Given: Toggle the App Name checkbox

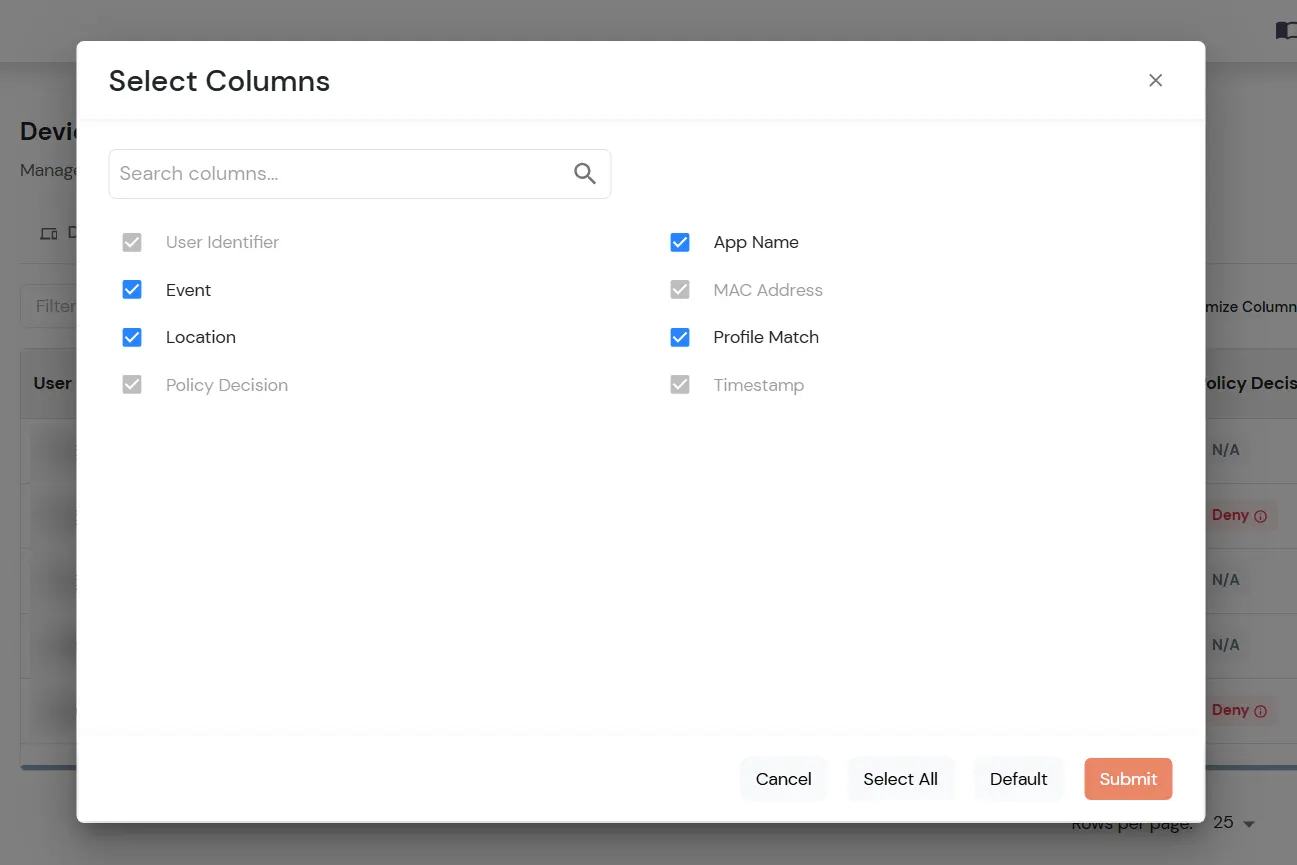Looking at the screenshot, I should 680,242.
